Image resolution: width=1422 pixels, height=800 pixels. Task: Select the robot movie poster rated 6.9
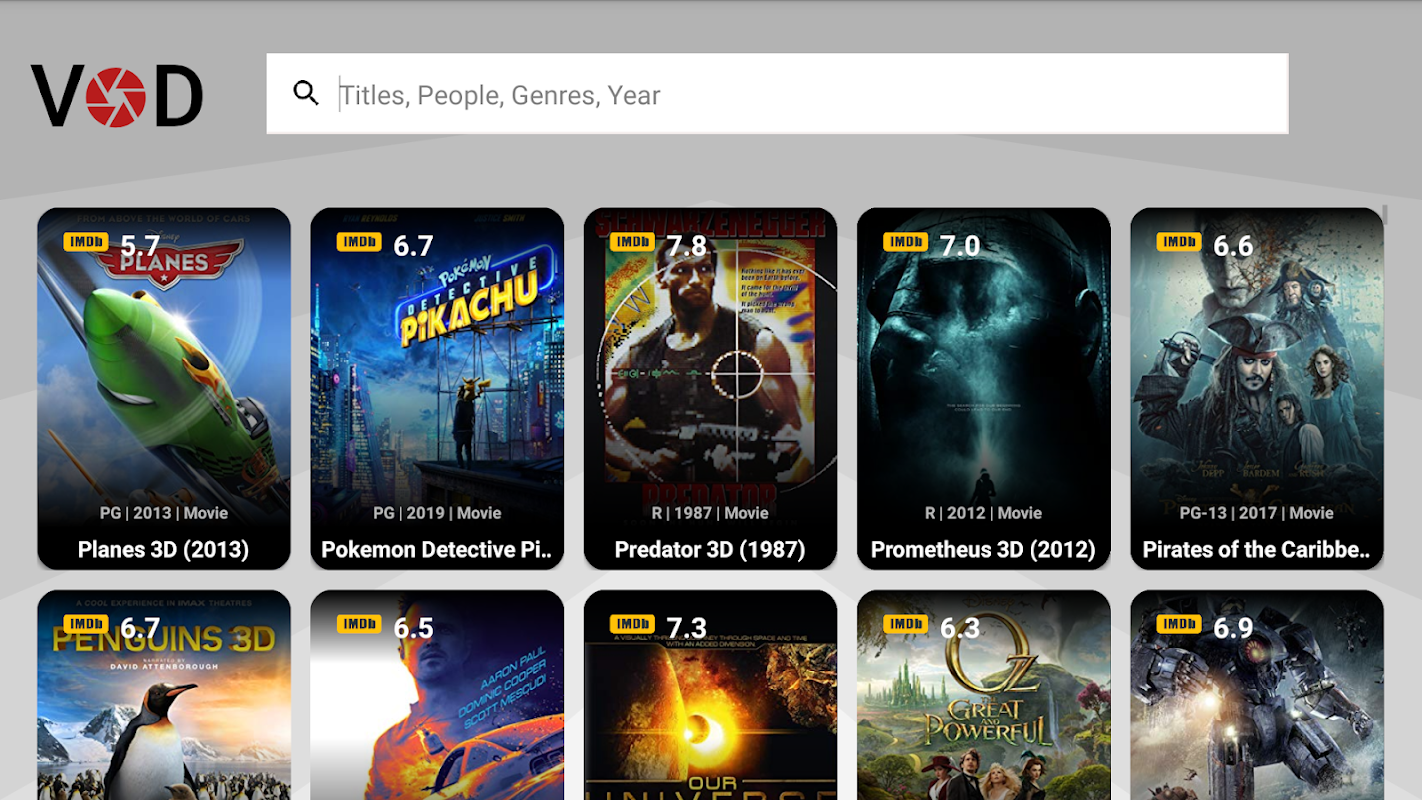click(x=1257, y=695)
